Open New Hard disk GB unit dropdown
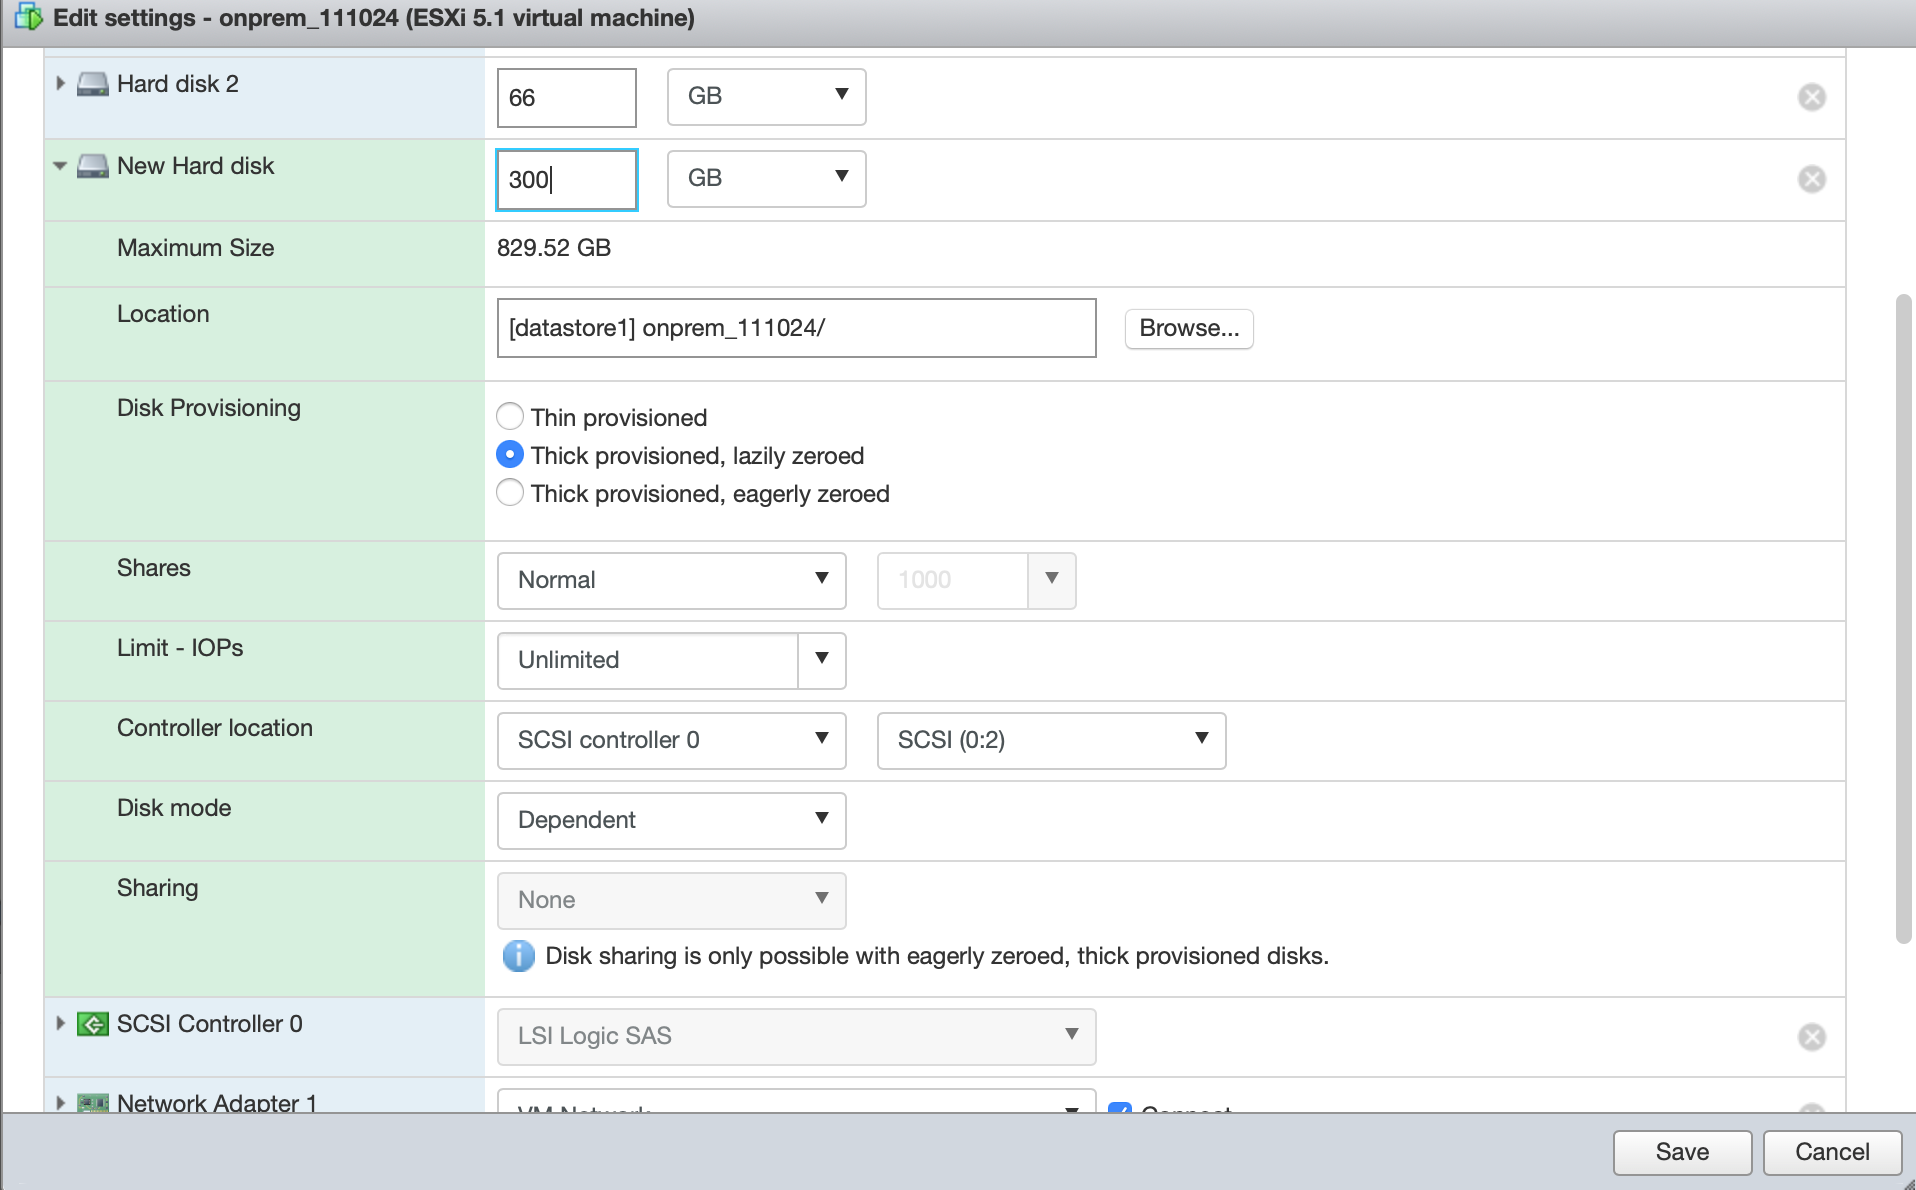The image size is (1916, 1190). coord(767,179)
